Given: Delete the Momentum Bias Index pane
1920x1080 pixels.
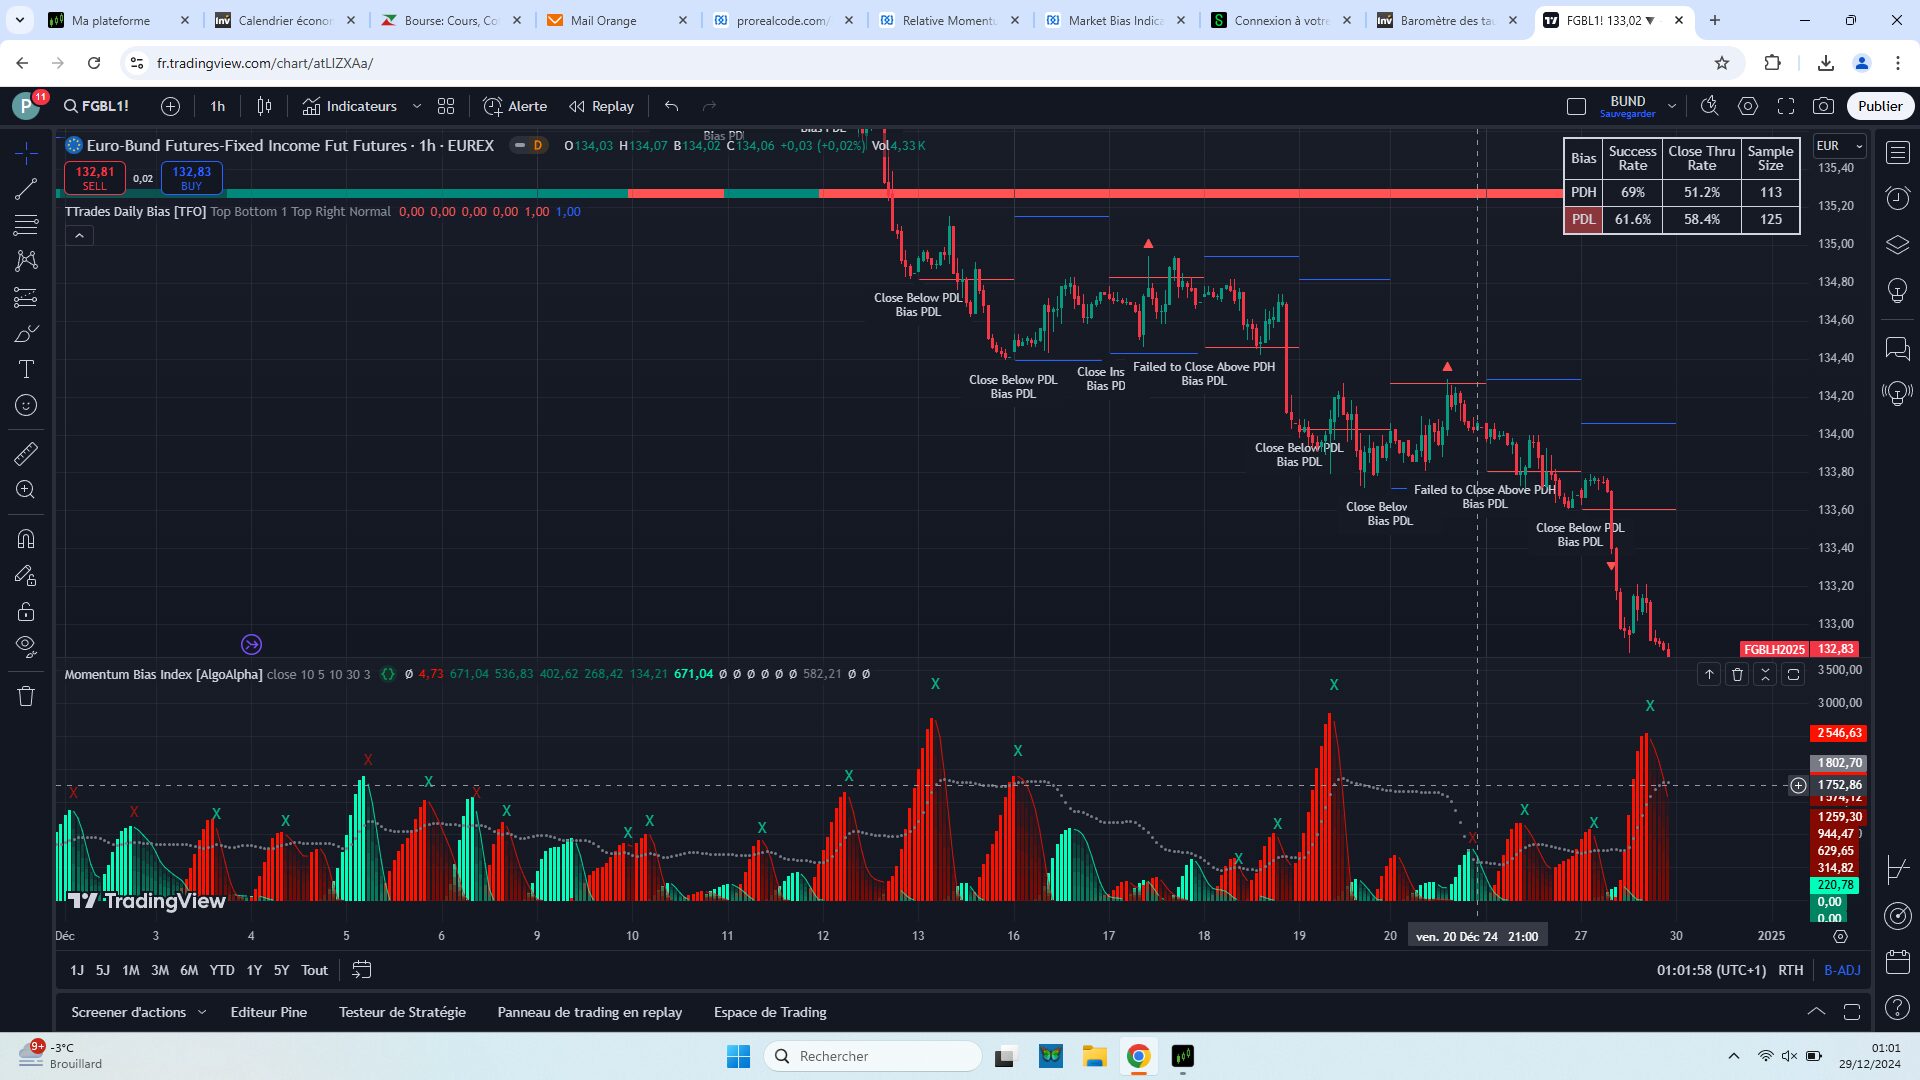Looking at the screenshot, I should click(x=1737, y=675).
